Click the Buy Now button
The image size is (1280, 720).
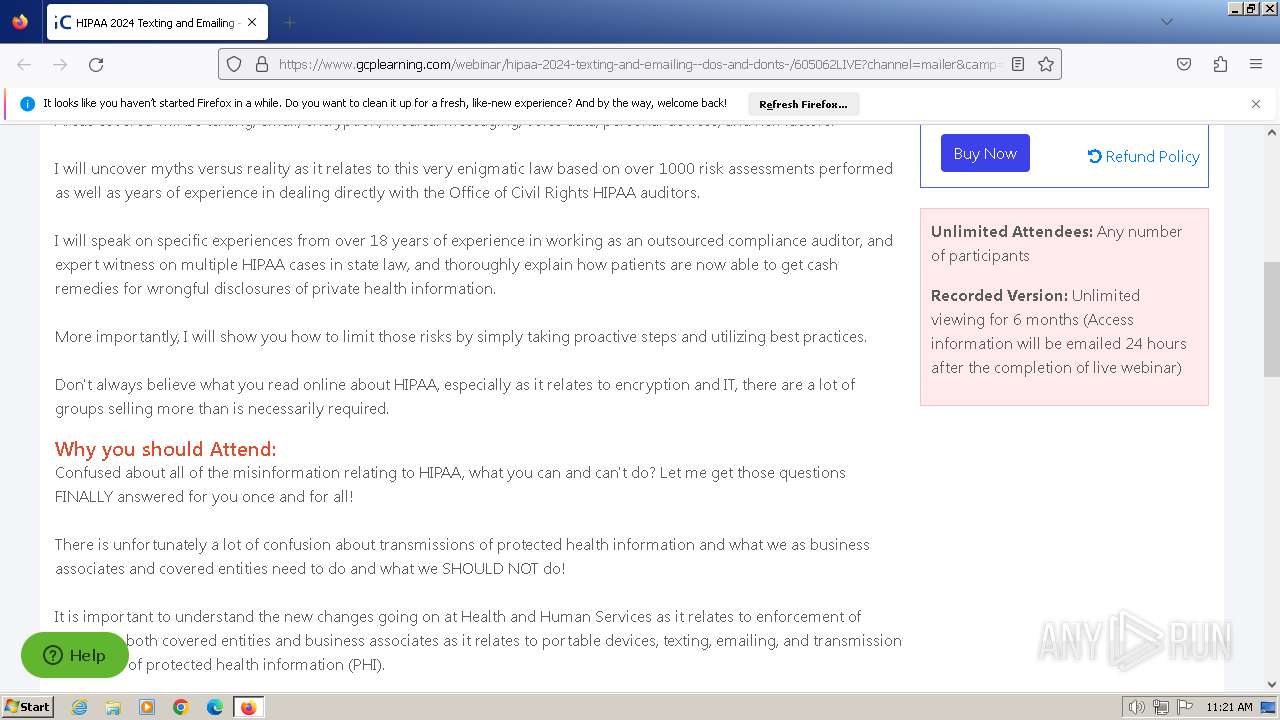tap(985, 153)
